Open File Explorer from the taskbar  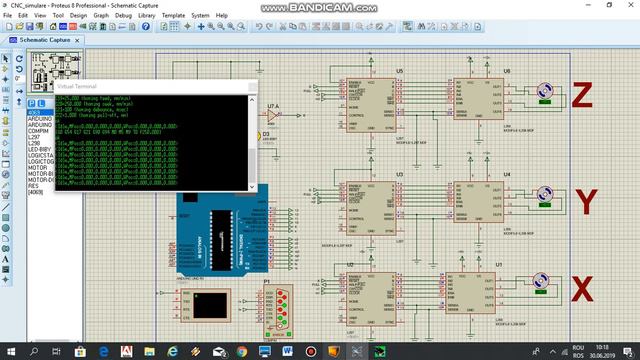coord(149,351)
